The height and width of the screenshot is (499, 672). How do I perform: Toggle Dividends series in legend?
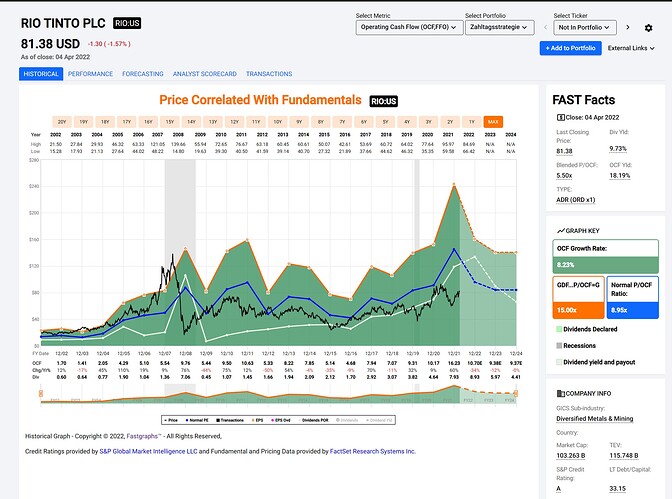pyautogui.click(x=347, y=420)
